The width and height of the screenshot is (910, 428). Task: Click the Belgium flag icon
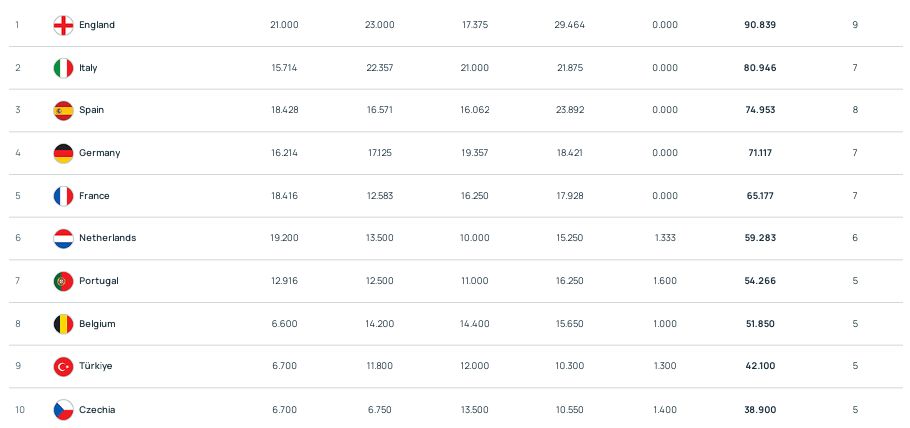pyautogui.click(x=63, y=324)
